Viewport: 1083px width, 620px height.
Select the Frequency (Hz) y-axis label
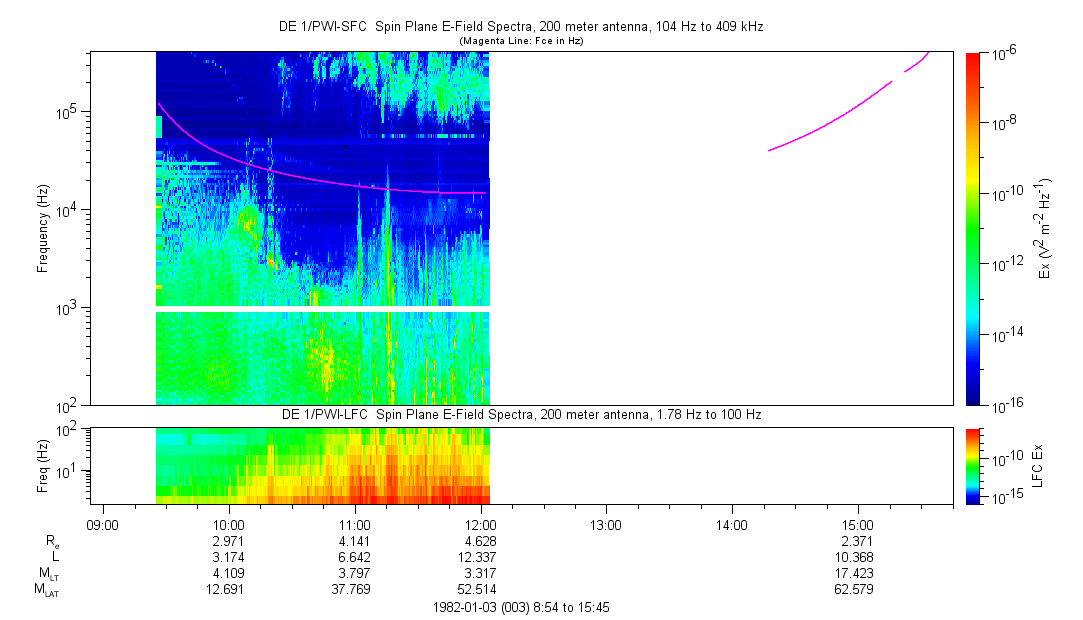43,228
